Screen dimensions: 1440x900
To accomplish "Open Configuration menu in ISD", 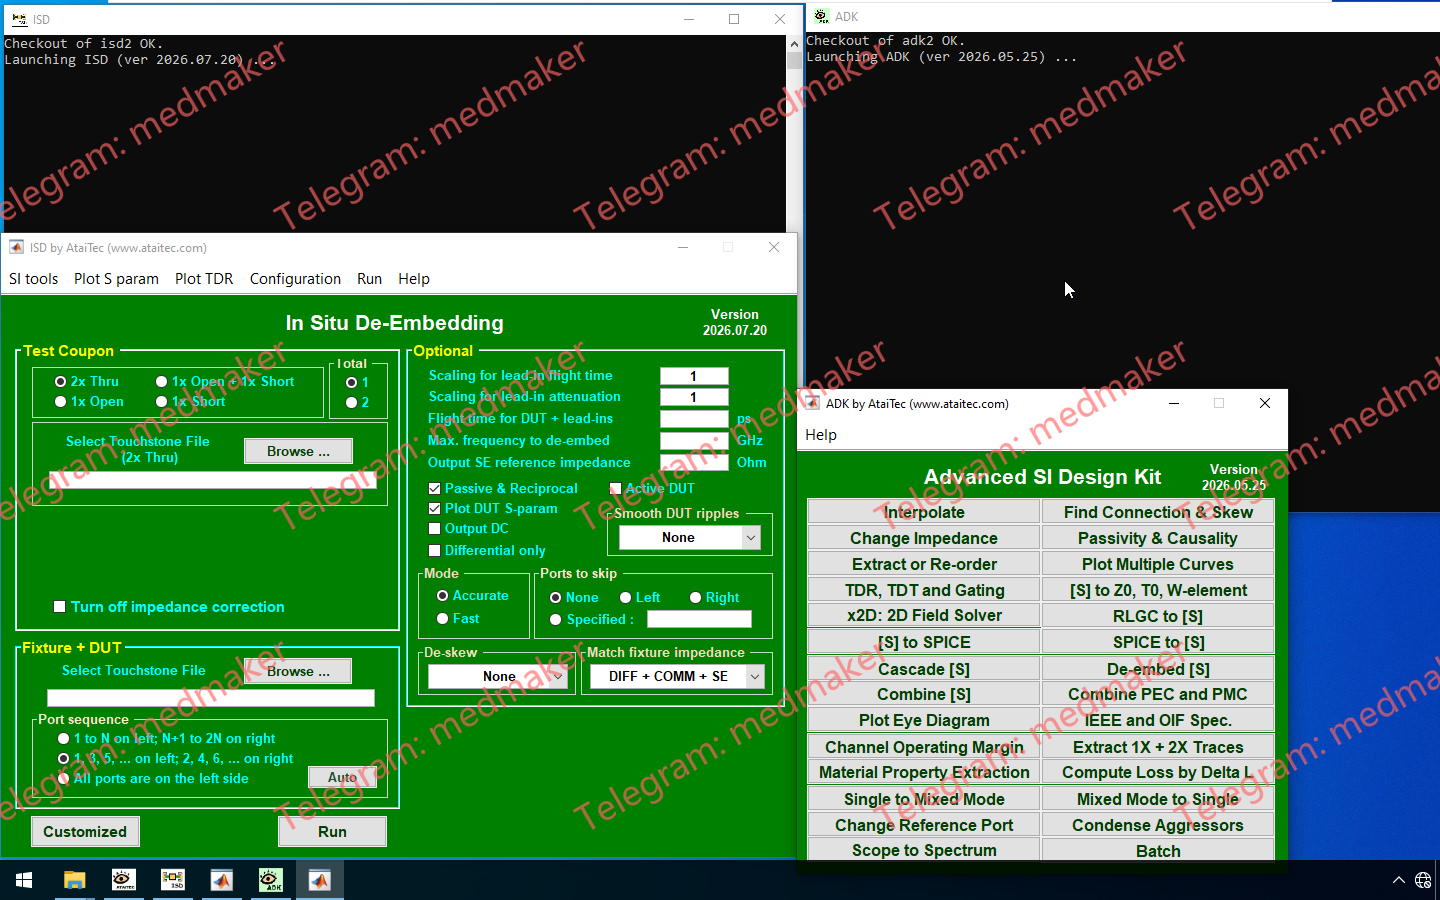I will 295,279.
